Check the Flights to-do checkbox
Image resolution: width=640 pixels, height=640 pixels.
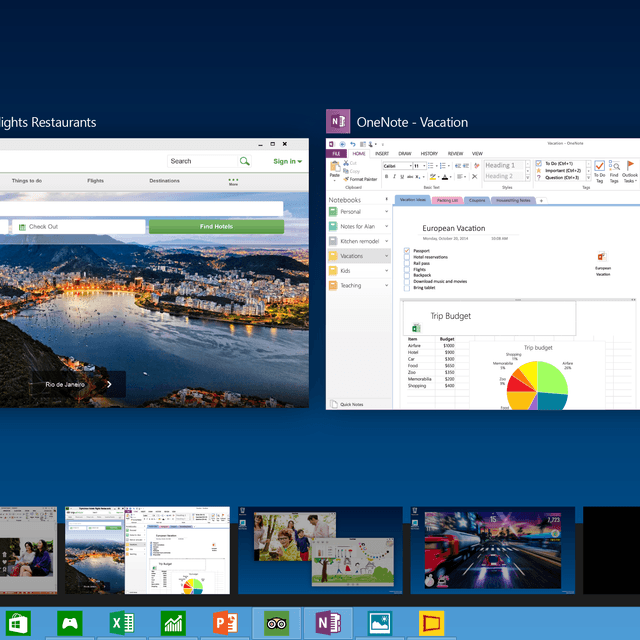[x=407, y=269]
